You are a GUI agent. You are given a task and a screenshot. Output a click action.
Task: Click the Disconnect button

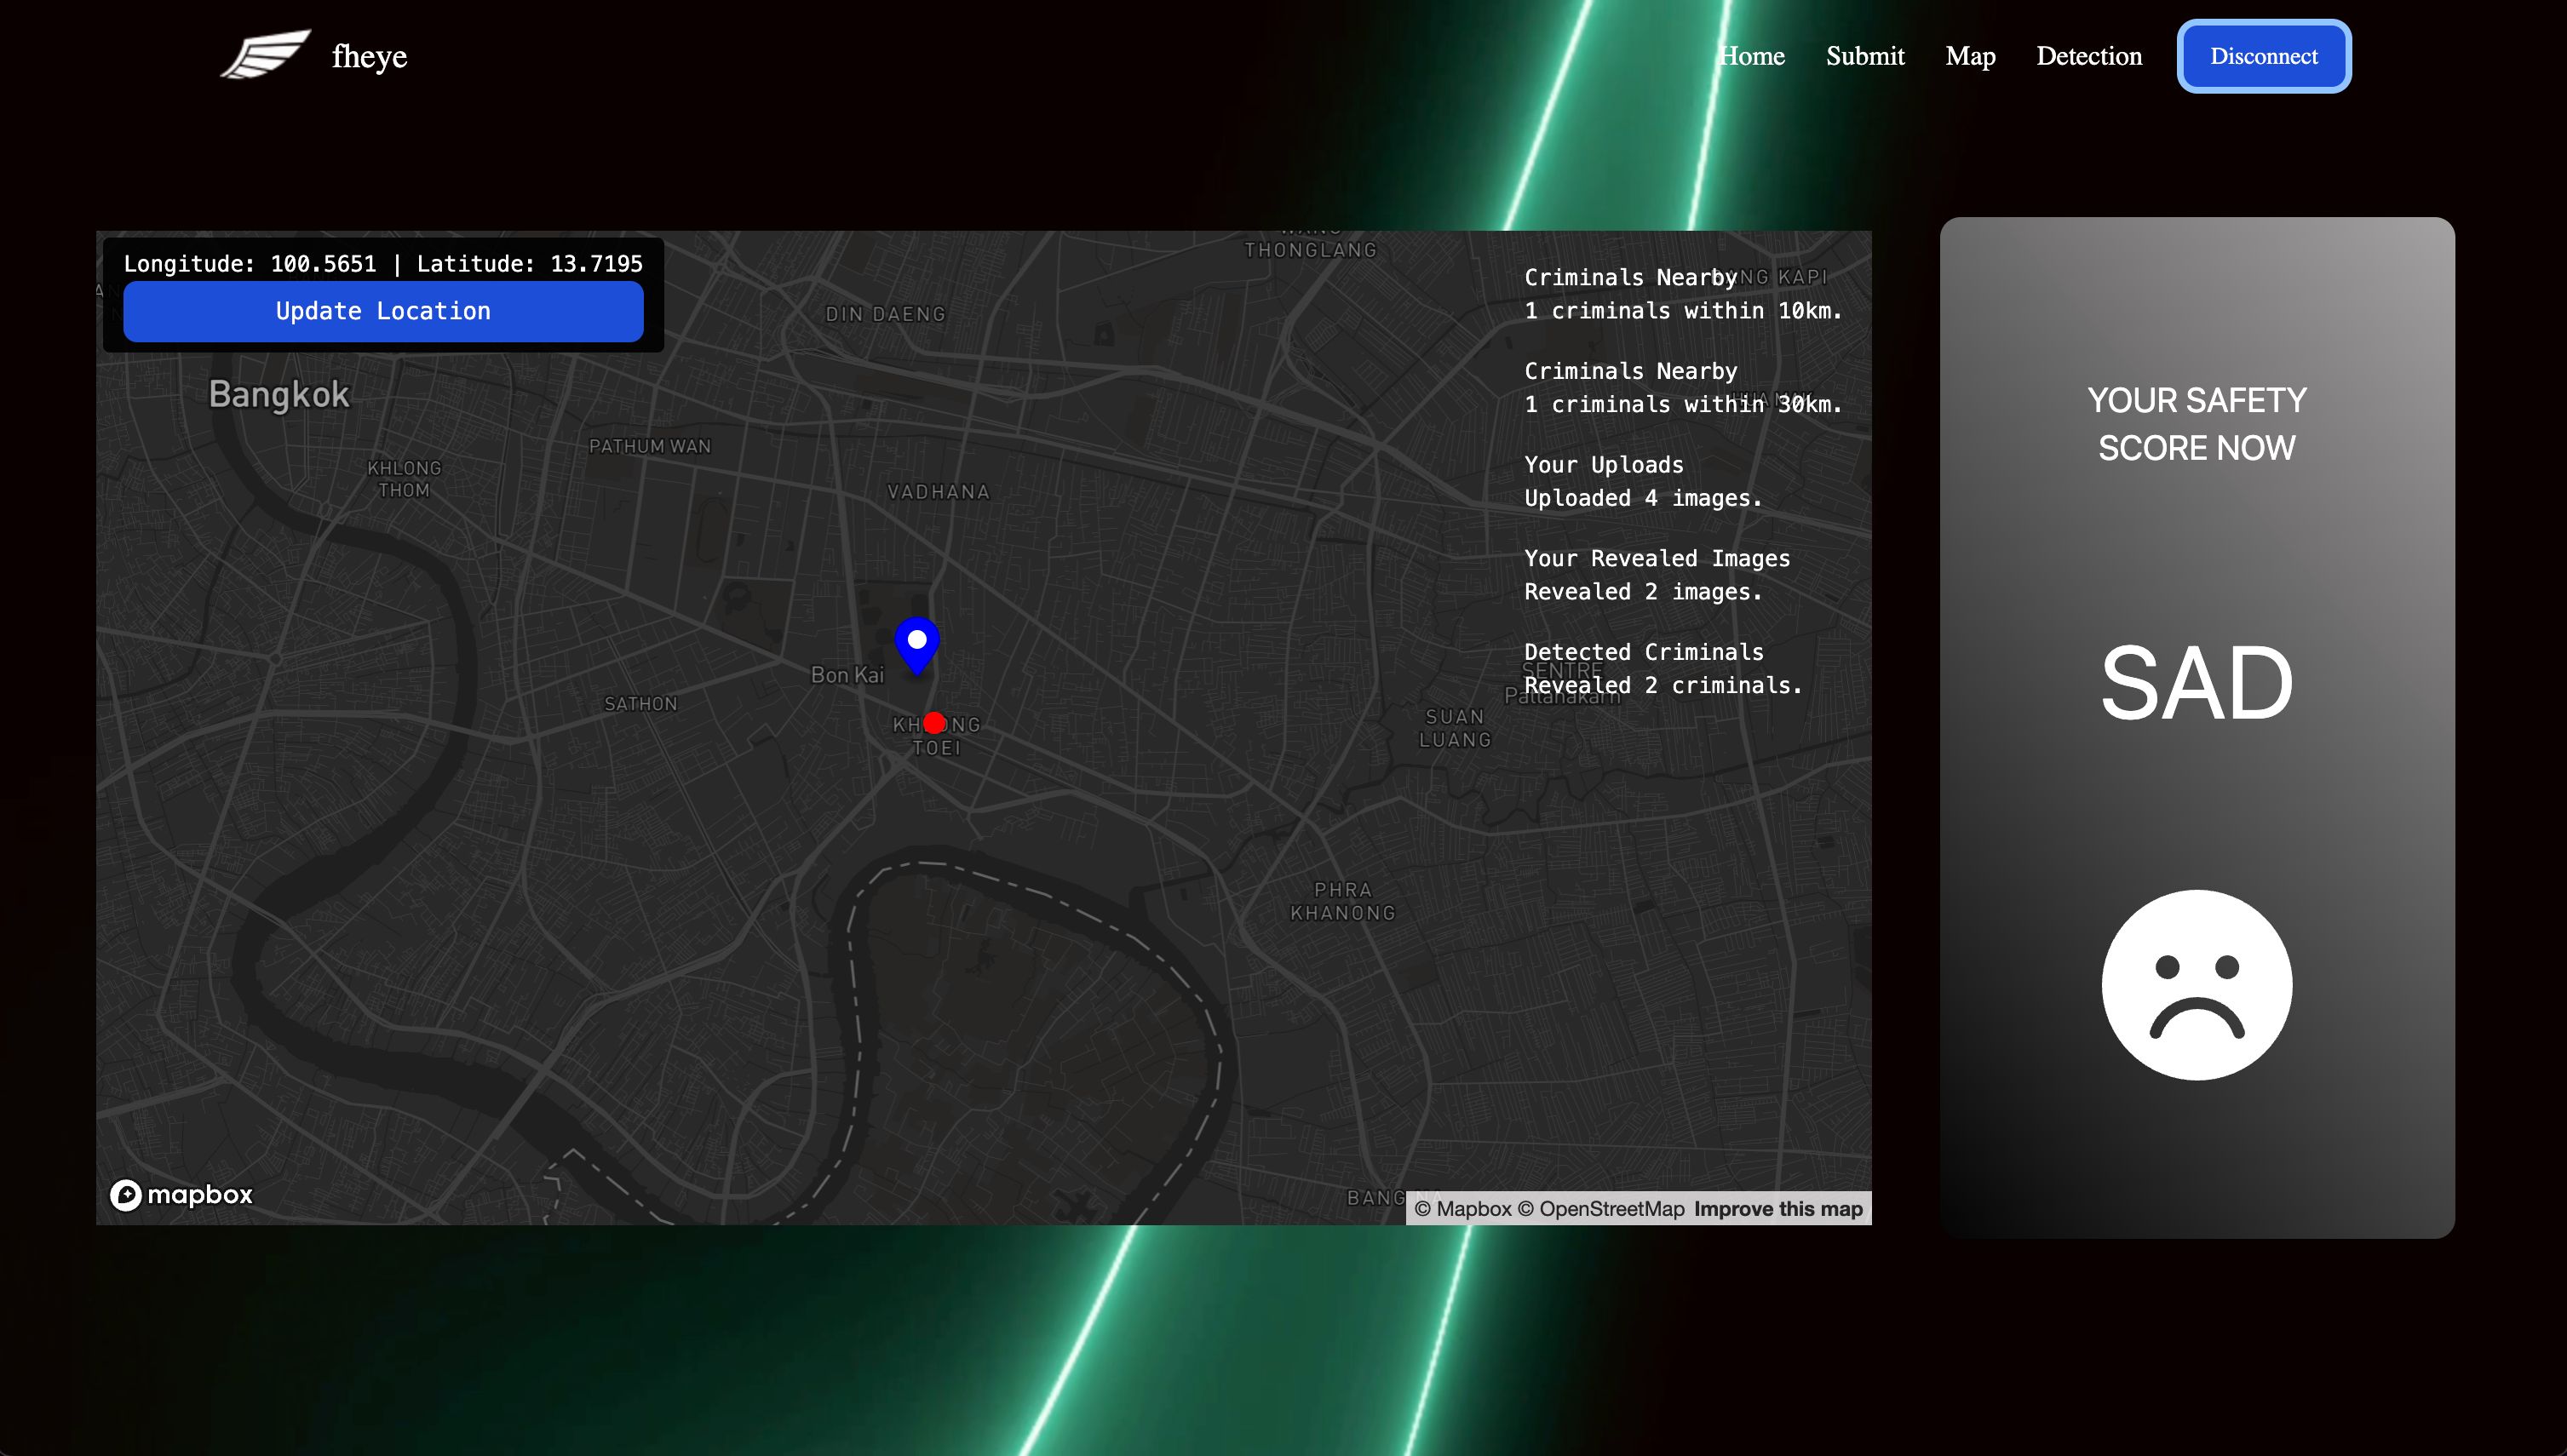click(x=2264, y=56)
